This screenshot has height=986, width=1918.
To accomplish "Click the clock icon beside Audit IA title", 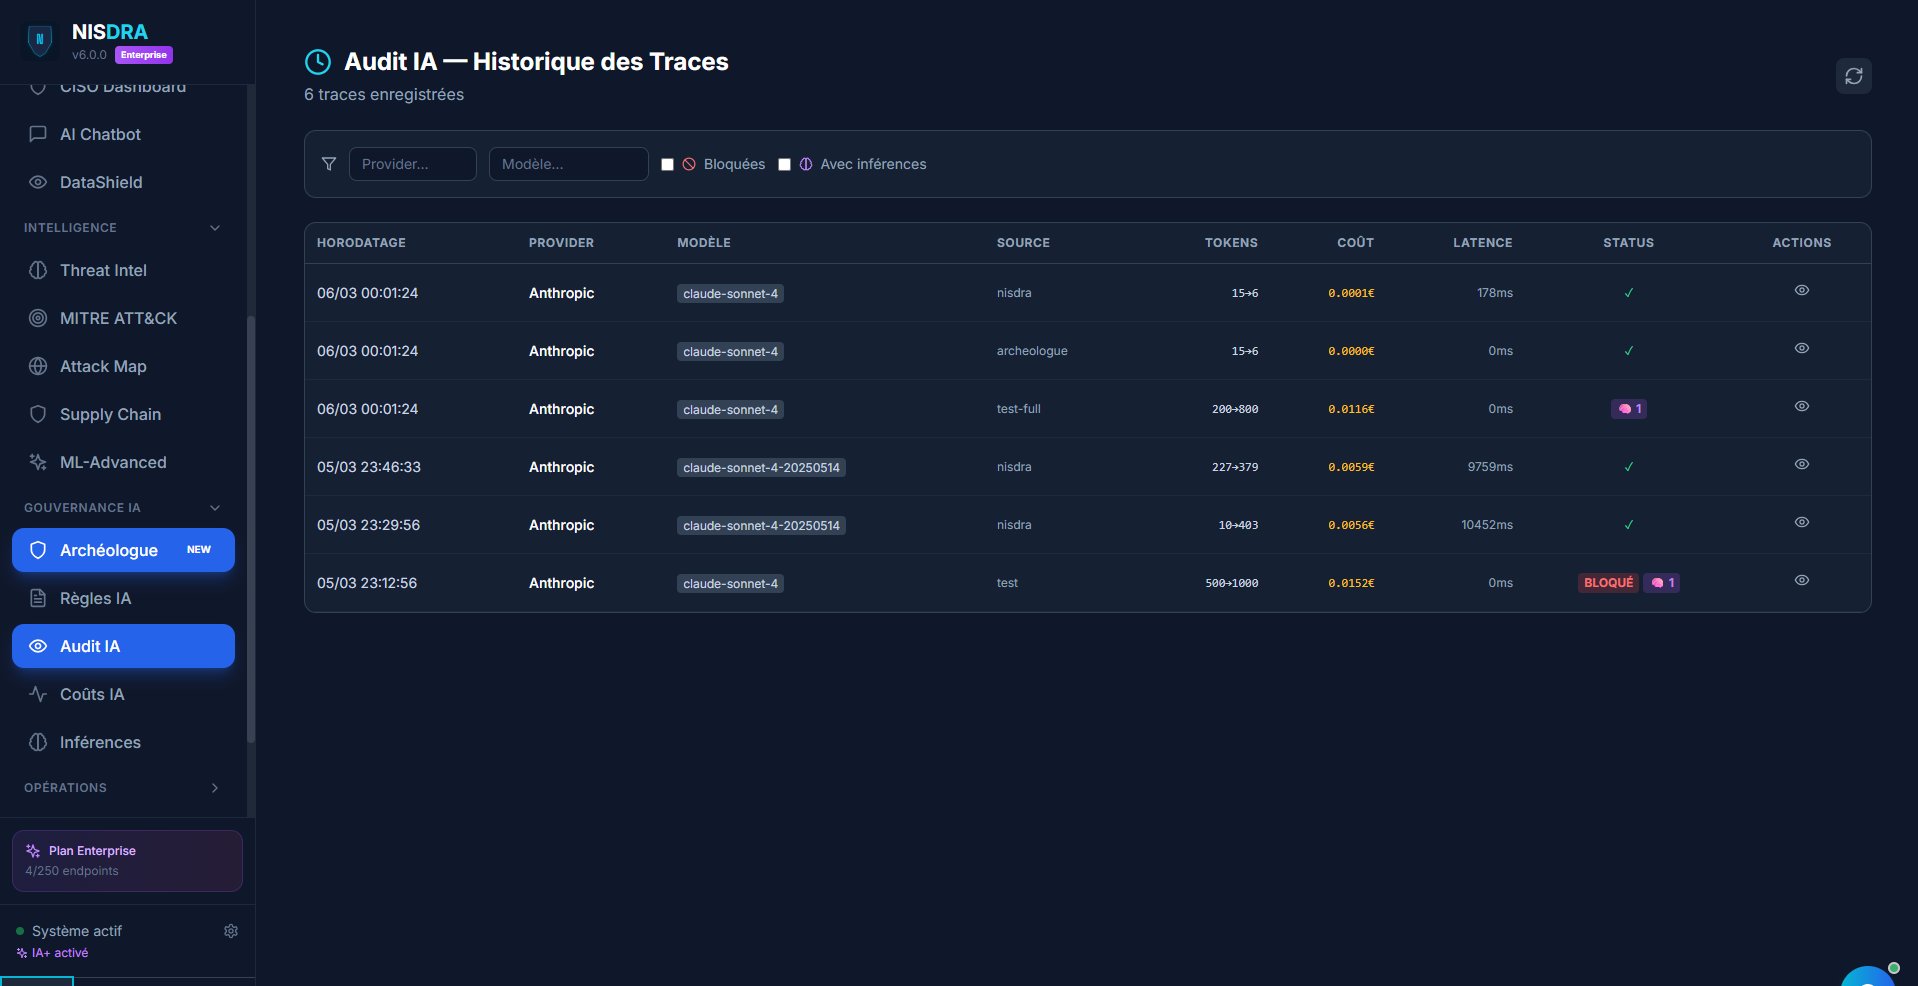I will [317, 62].
